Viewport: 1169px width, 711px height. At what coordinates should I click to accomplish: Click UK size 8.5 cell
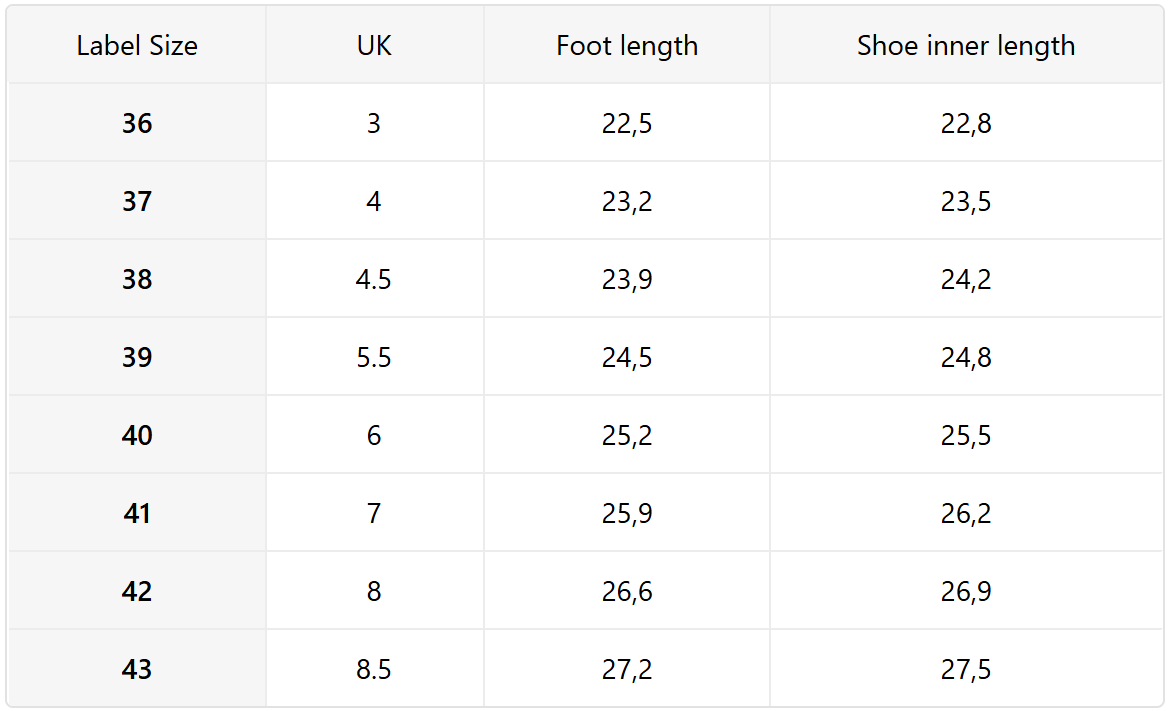(374, 670)
